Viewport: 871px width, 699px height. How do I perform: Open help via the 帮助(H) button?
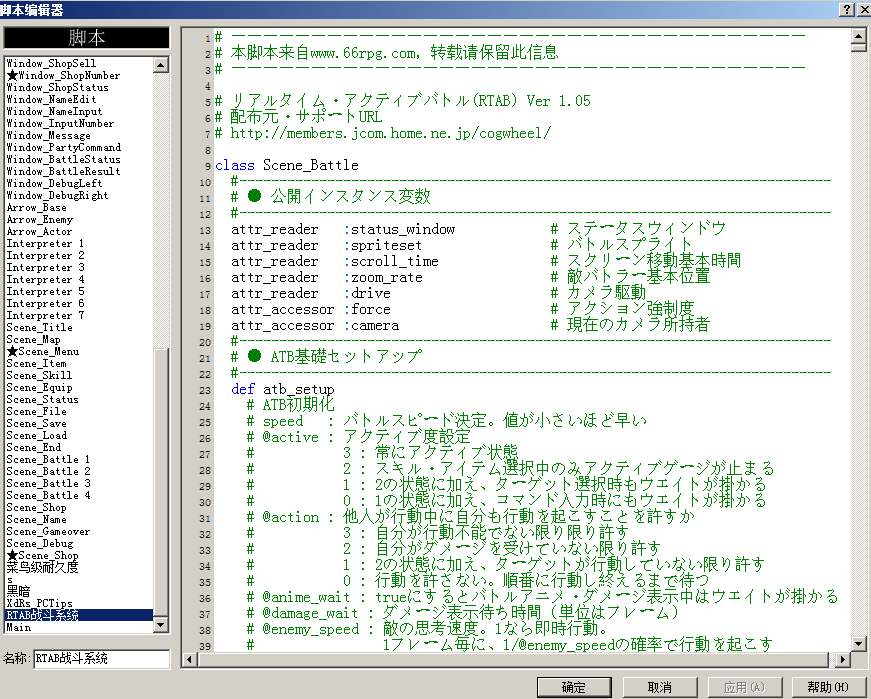click(x=828, y=687)
